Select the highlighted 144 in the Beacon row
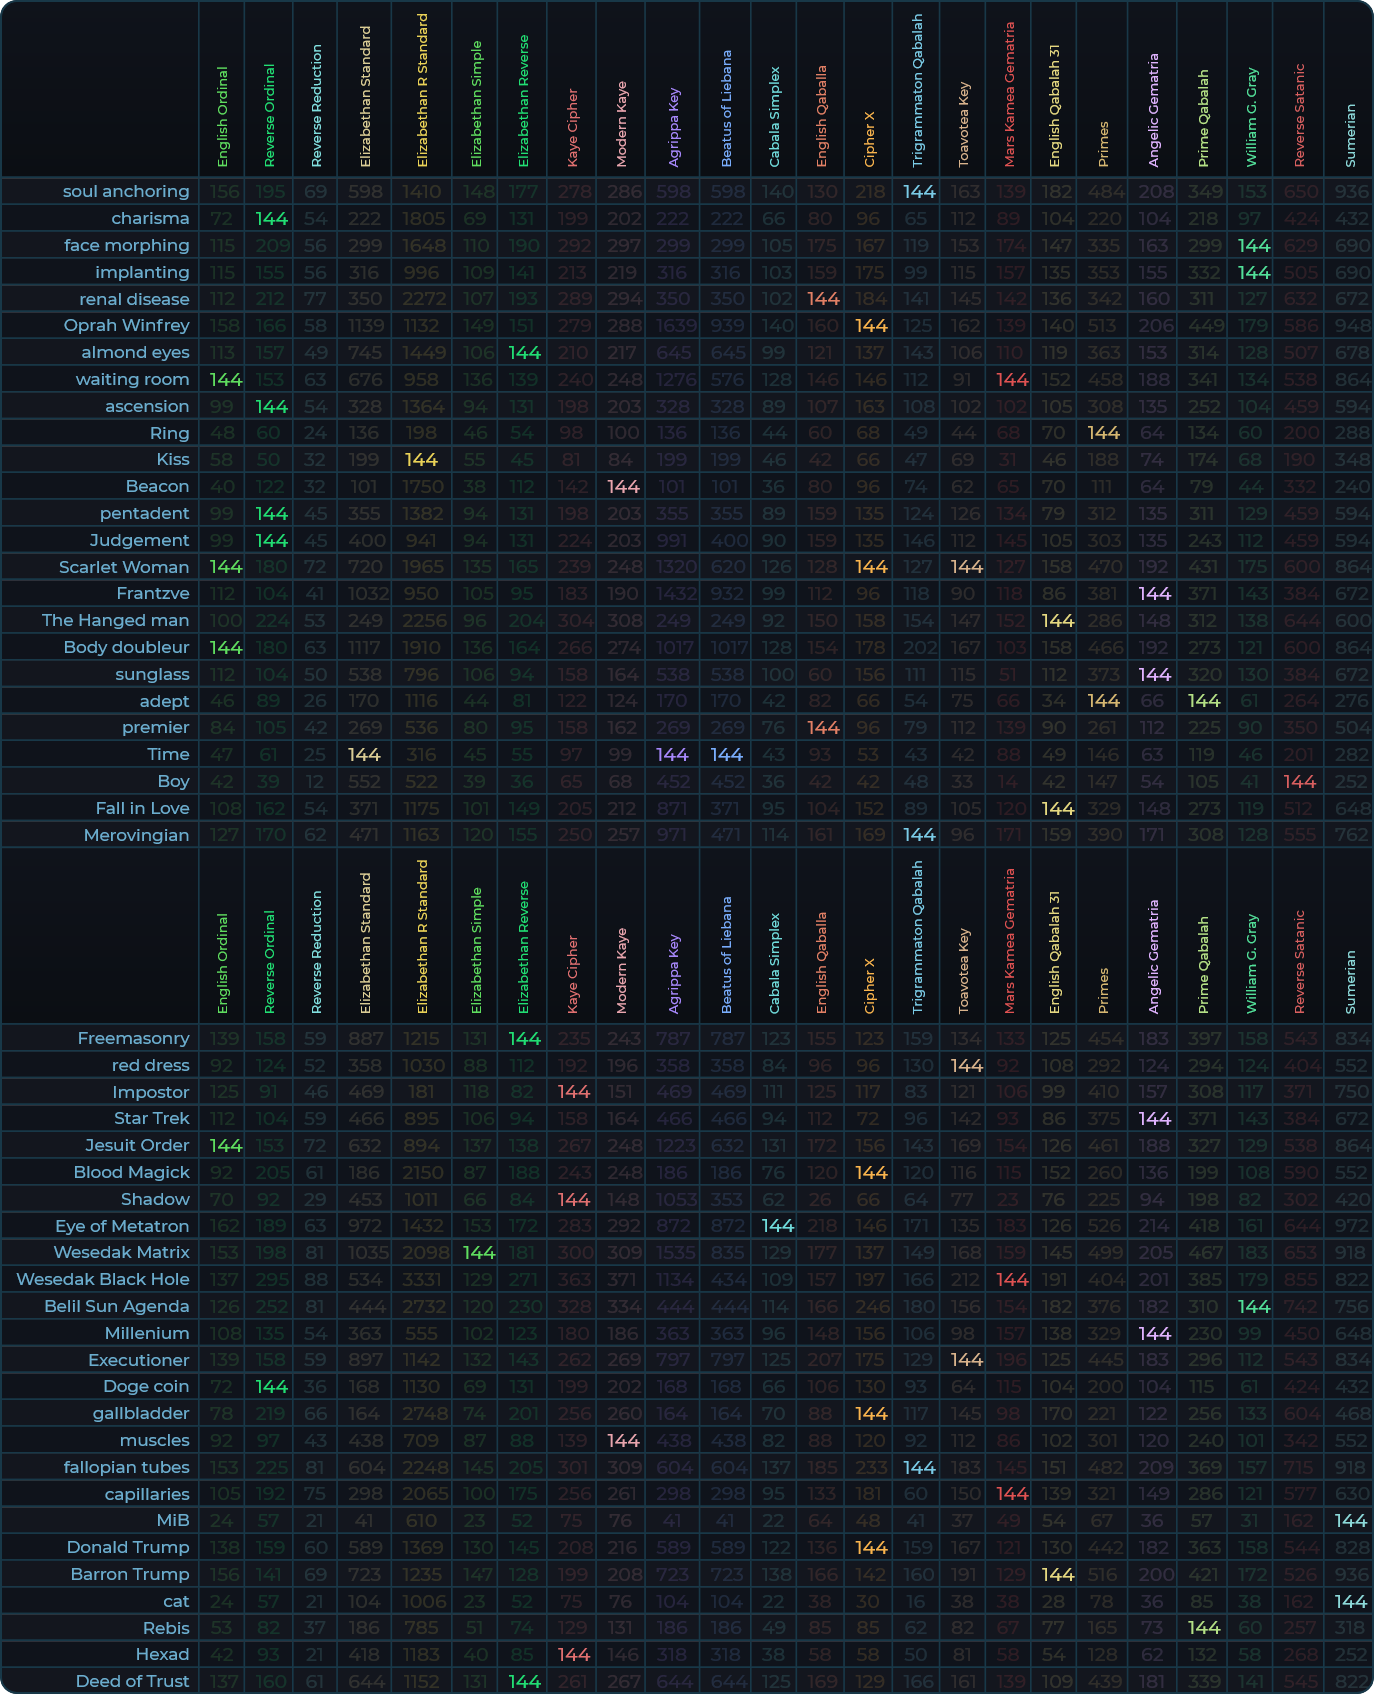 coord(623,486)
